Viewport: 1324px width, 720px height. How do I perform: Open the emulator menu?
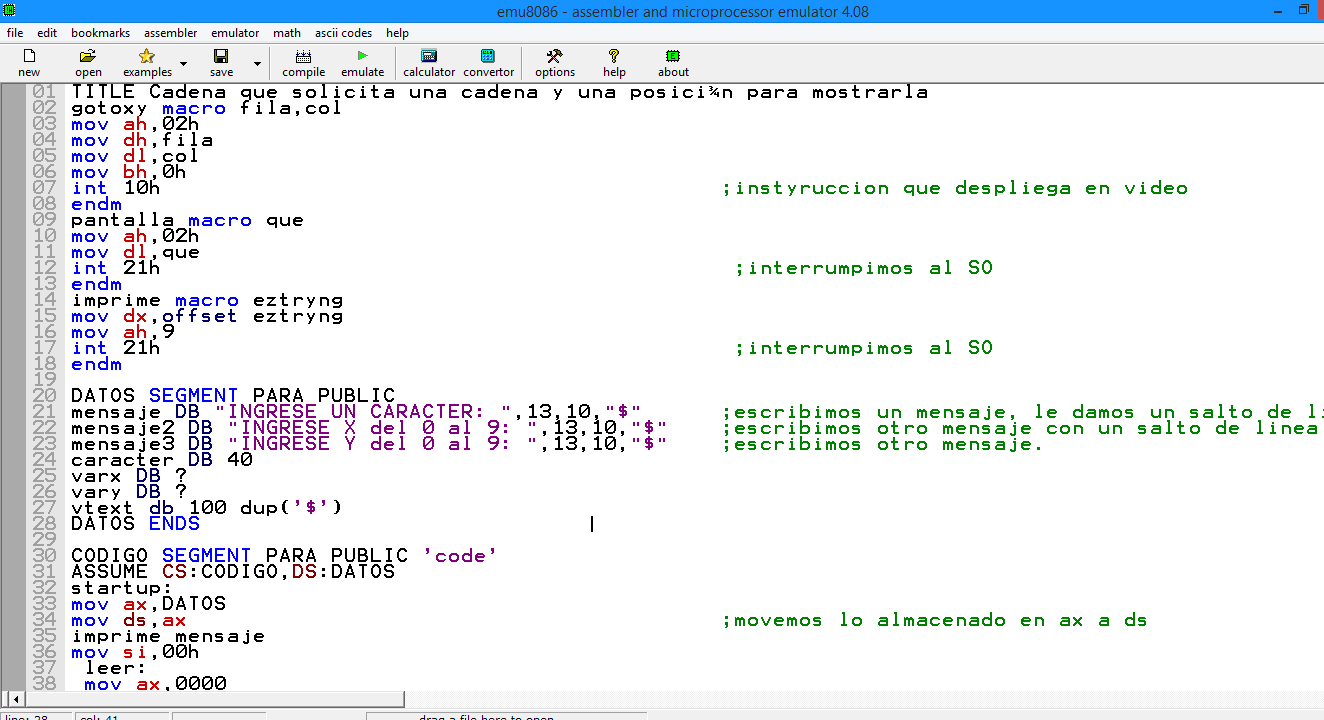pyautogui.click(x=235, y=33)
